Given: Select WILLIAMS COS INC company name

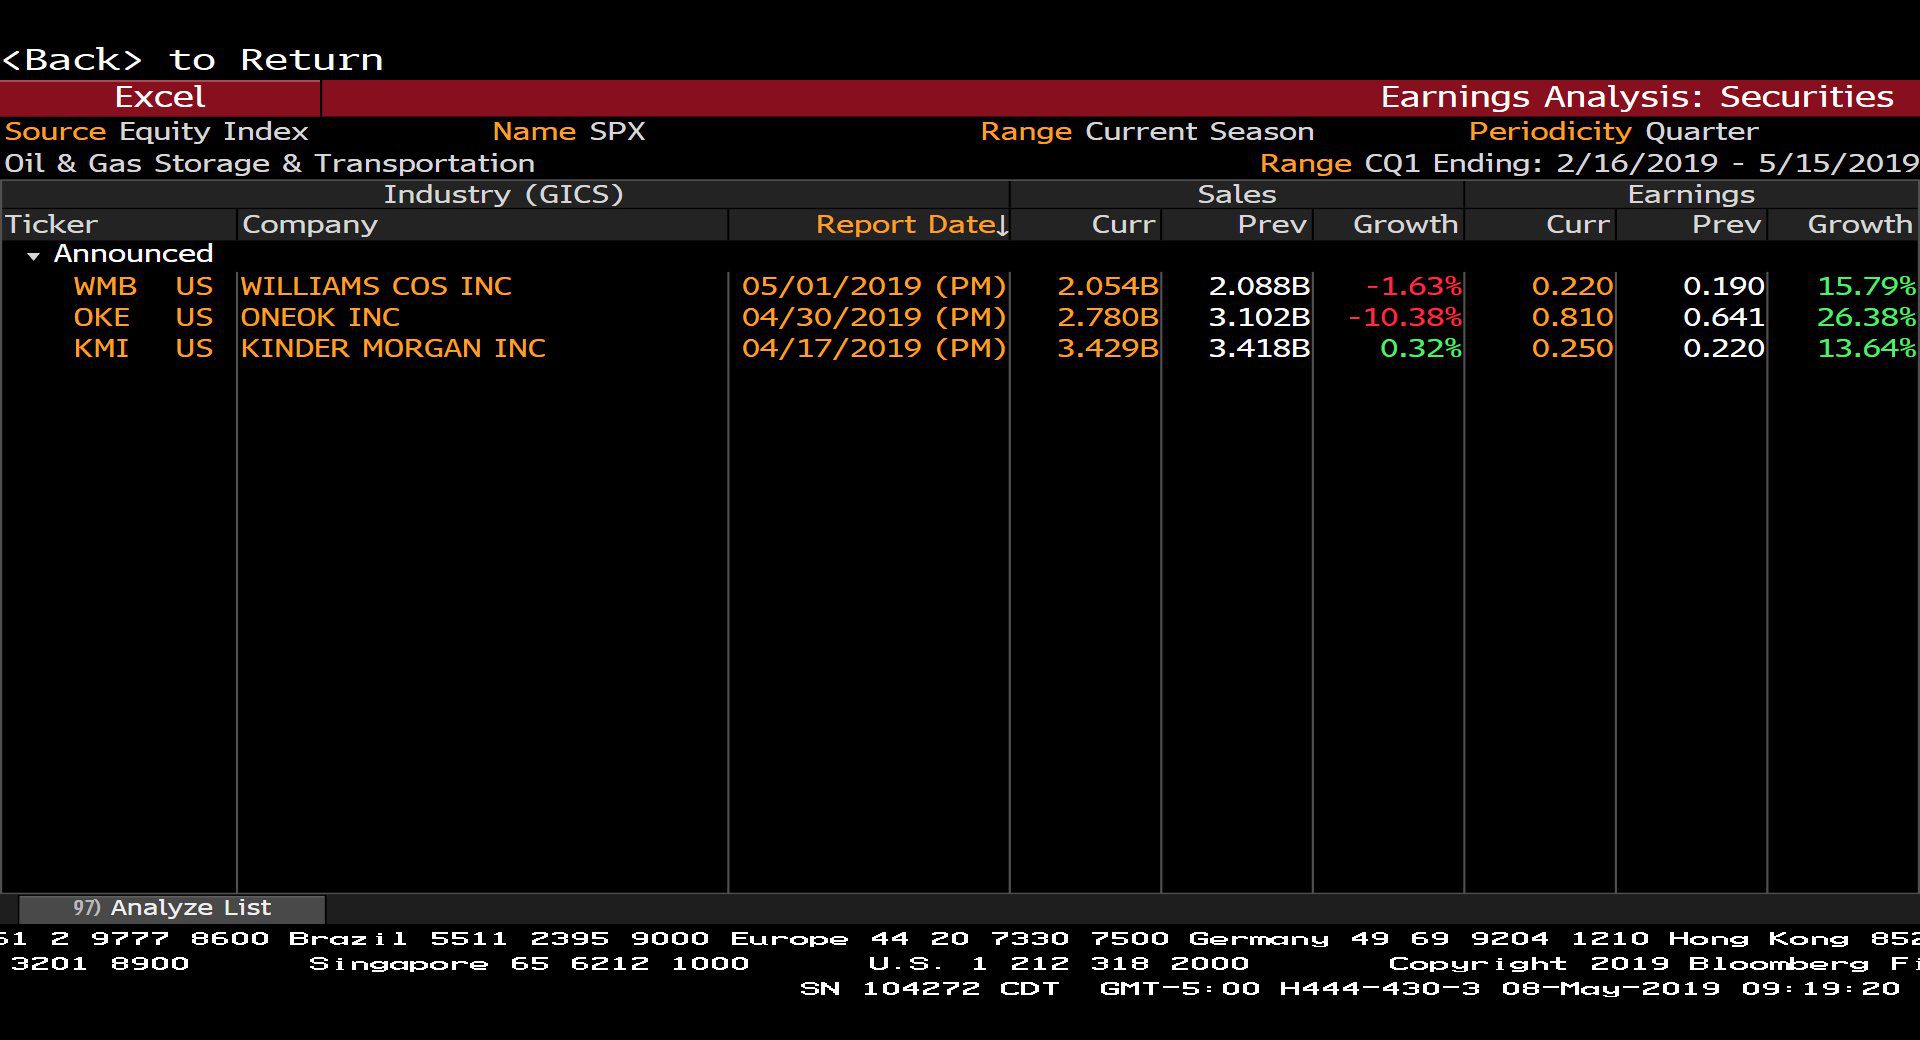Looking at the screenshot, I should click(376, 286).
